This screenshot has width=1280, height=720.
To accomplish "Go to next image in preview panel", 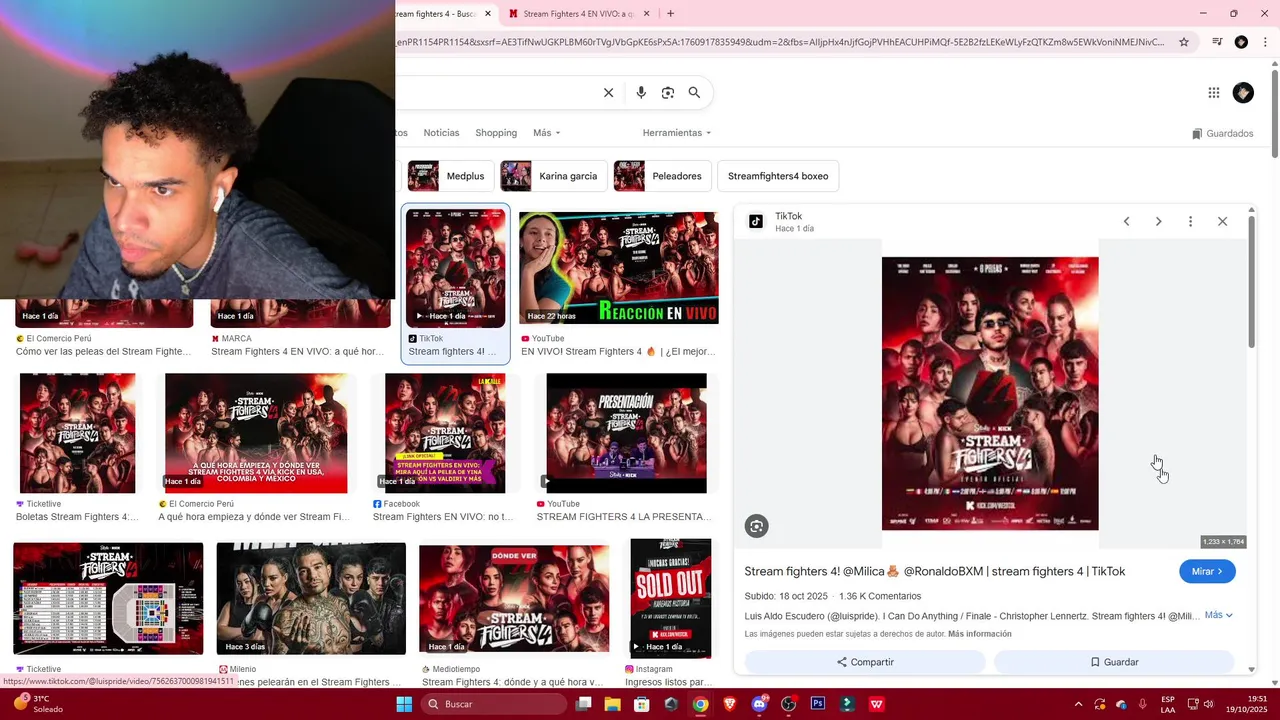I will pos(1158,221).
